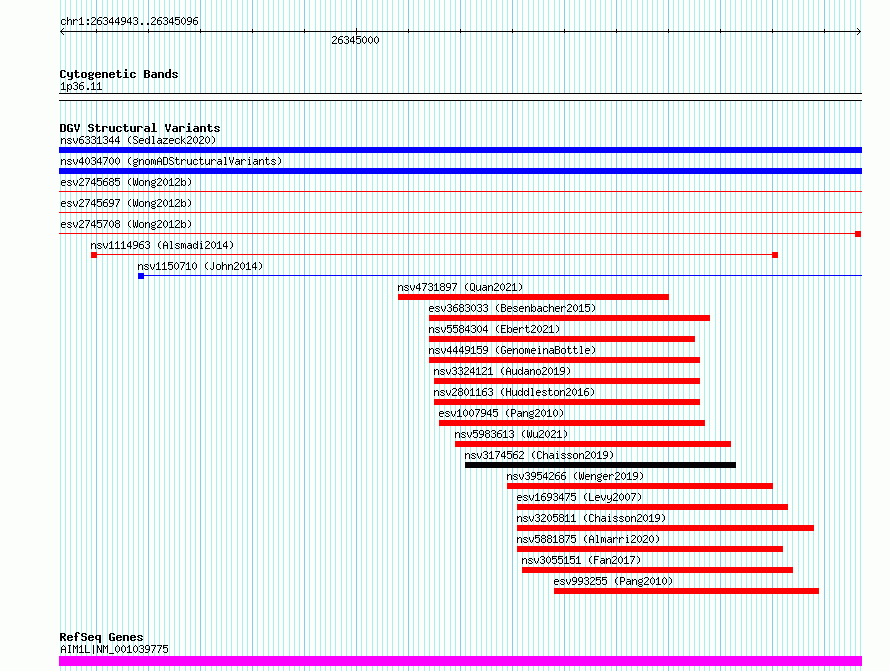The height and width of the screenshot is (671, 890).
Task: Click the RefSeq Genes track title
Action: click(101, 637)
